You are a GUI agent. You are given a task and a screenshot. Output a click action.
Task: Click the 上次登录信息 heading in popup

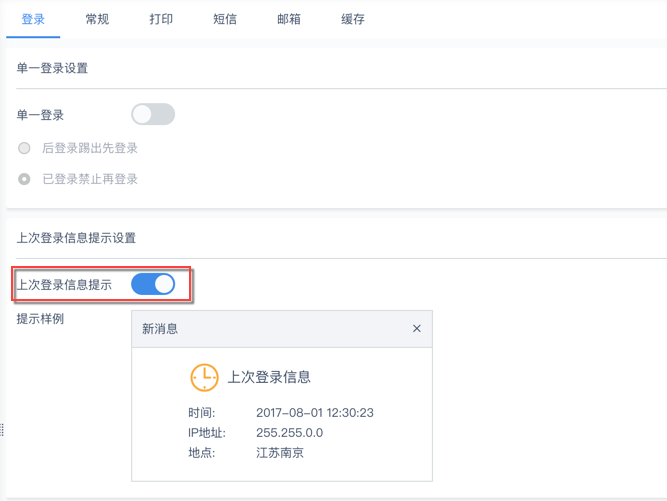(x=269, y=377)
